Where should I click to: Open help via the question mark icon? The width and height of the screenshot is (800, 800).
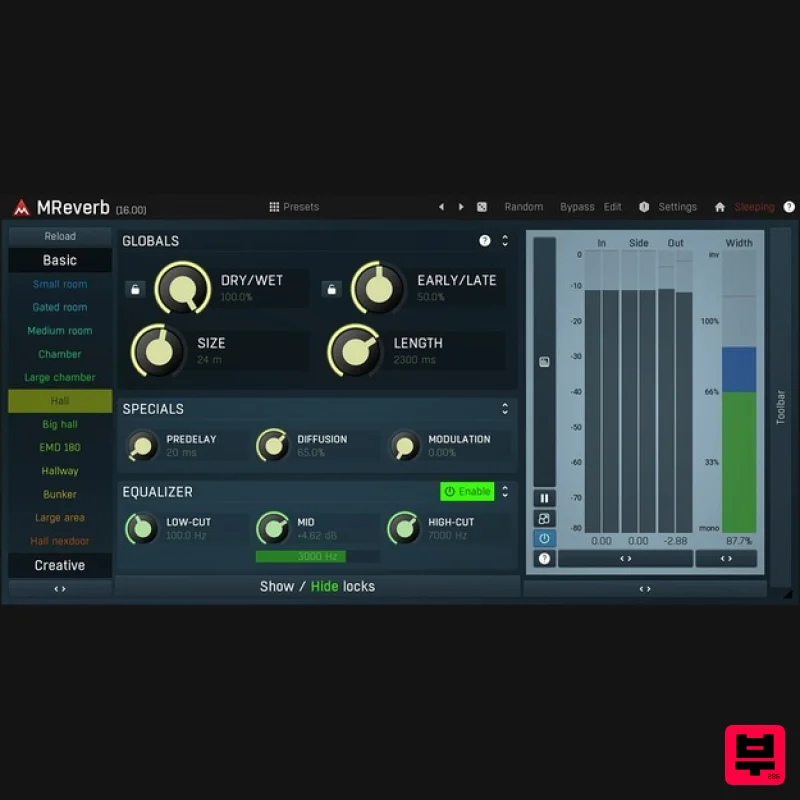(x=789, y=206)
